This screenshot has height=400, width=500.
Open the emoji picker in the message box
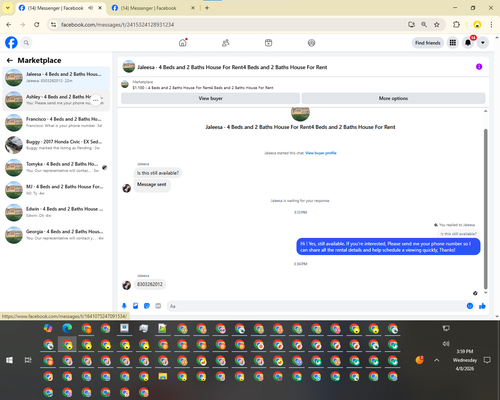(470, 306)
